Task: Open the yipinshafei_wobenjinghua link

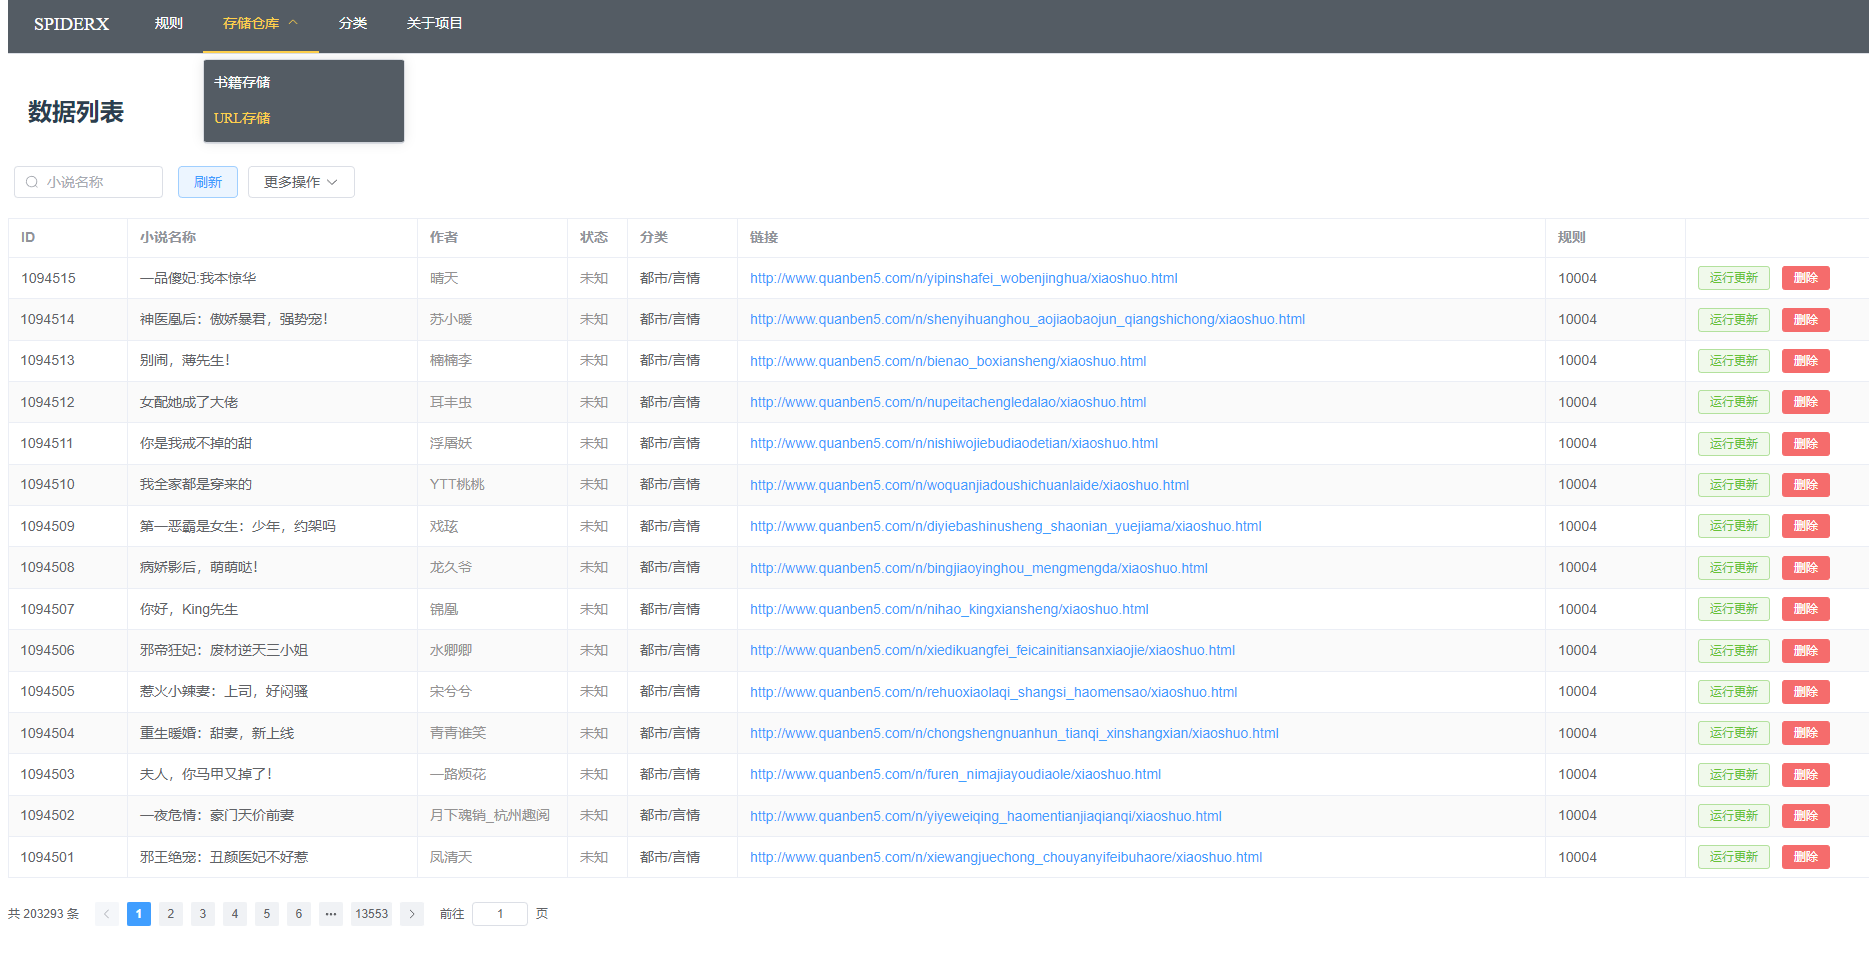Action: click(x=964, y=278)
